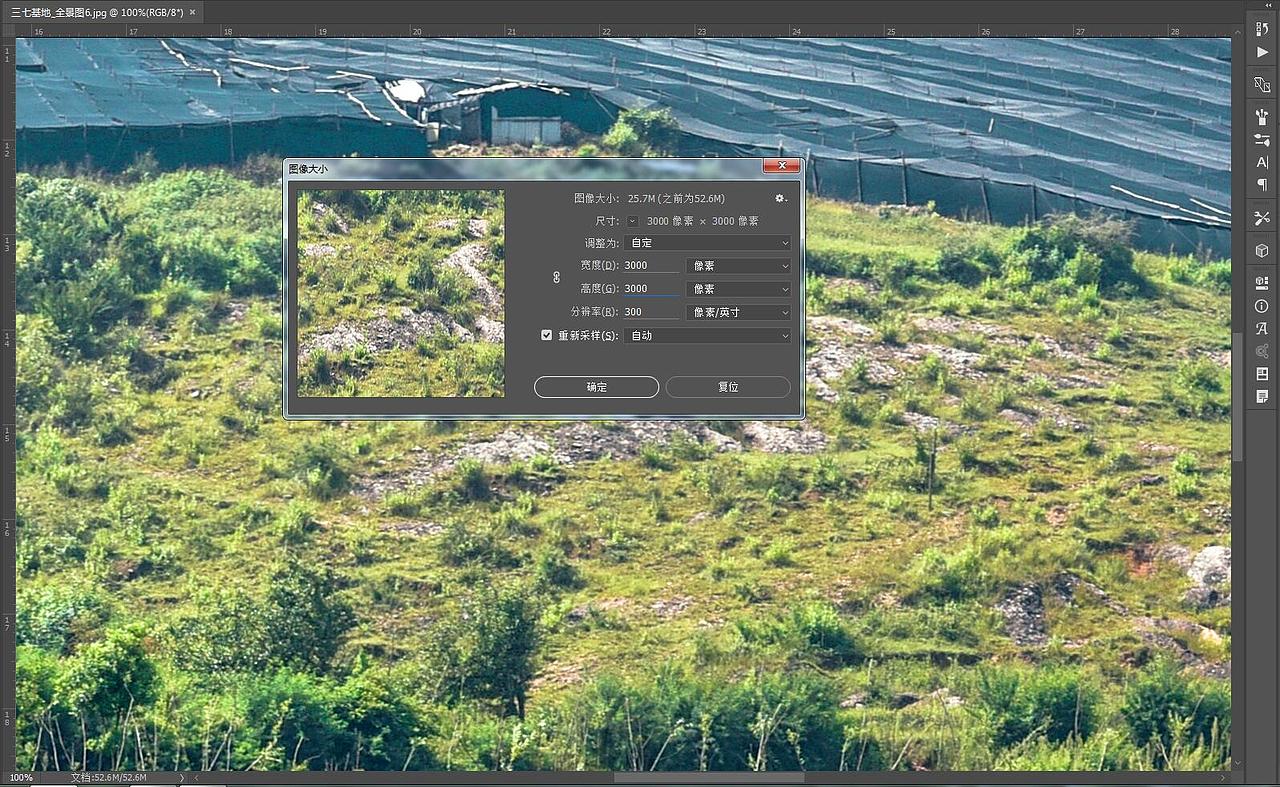Open the Brush Settings panel icon
This screenshot has width=1280, height=787.
click(1262, 140)
